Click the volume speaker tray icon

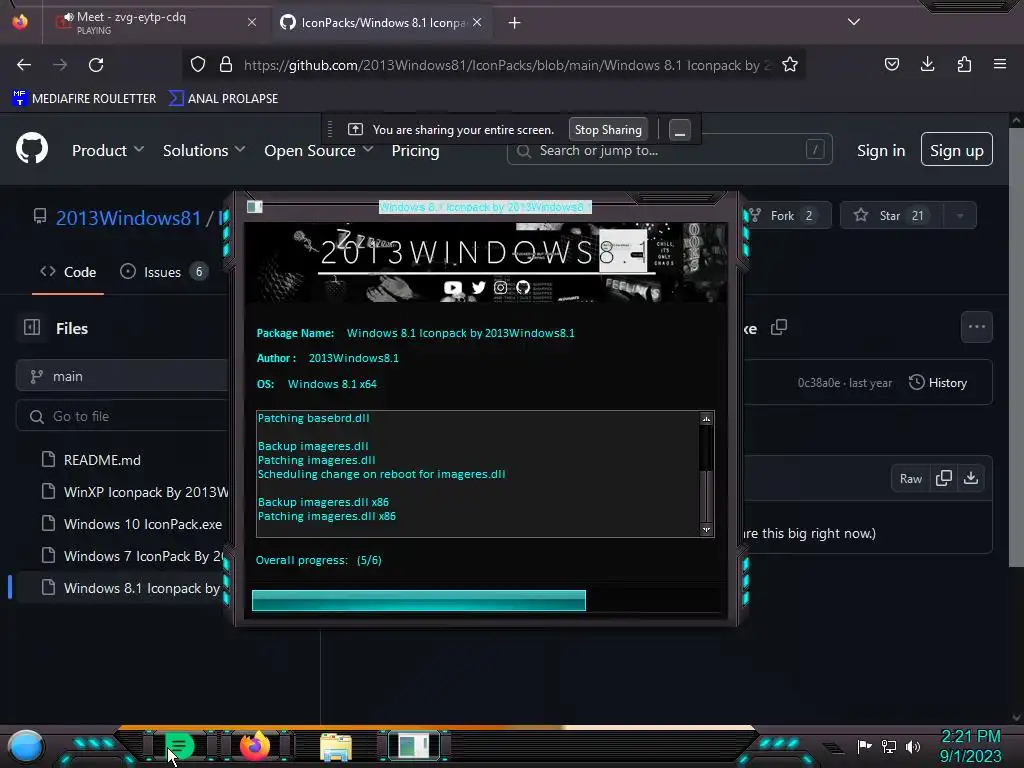tap(913, 746)
